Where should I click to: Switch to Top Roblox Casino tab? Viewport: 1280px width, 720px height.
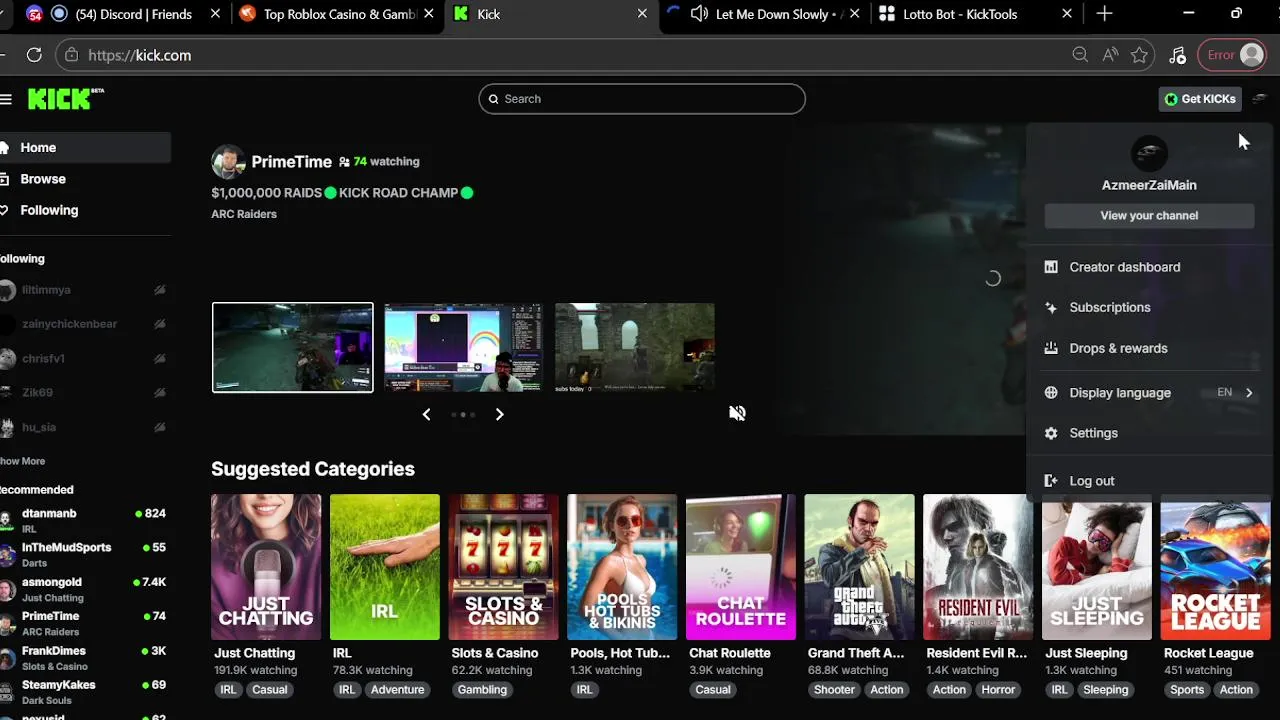click(336, 14)
